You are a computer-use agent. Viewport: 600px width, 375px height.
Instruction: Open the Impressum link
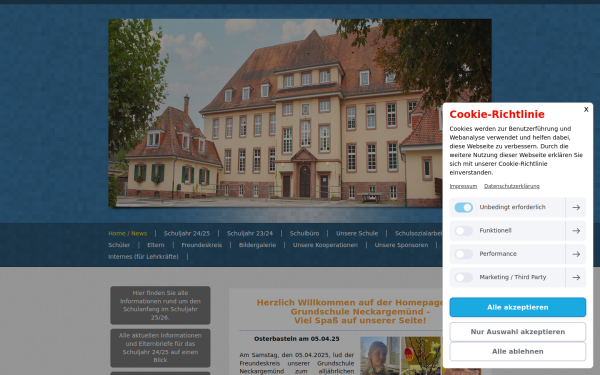tap(463, 186)
